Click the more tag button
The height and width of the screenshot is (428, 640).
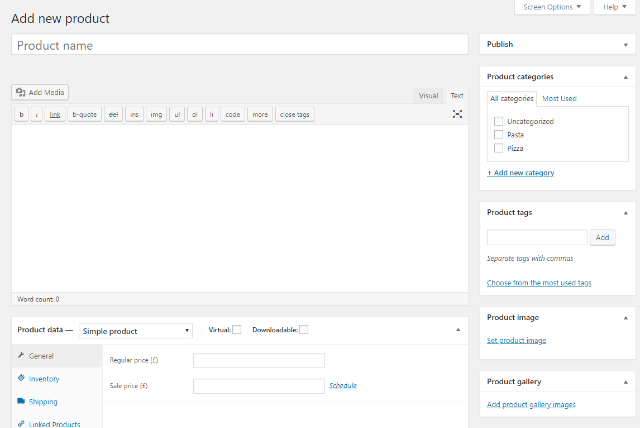tap(260, 115)
